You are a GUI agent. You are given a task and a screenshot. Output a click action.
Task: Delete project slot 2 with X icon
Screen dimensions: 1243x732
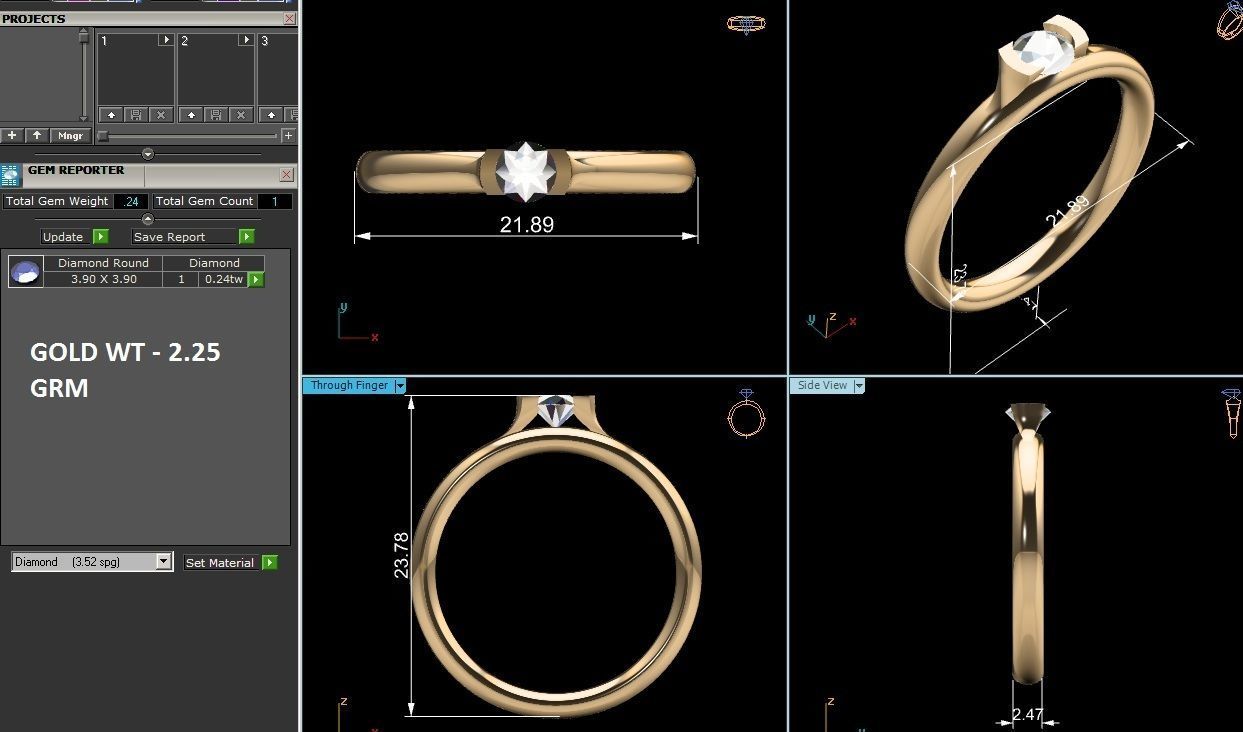coord(240,115)
